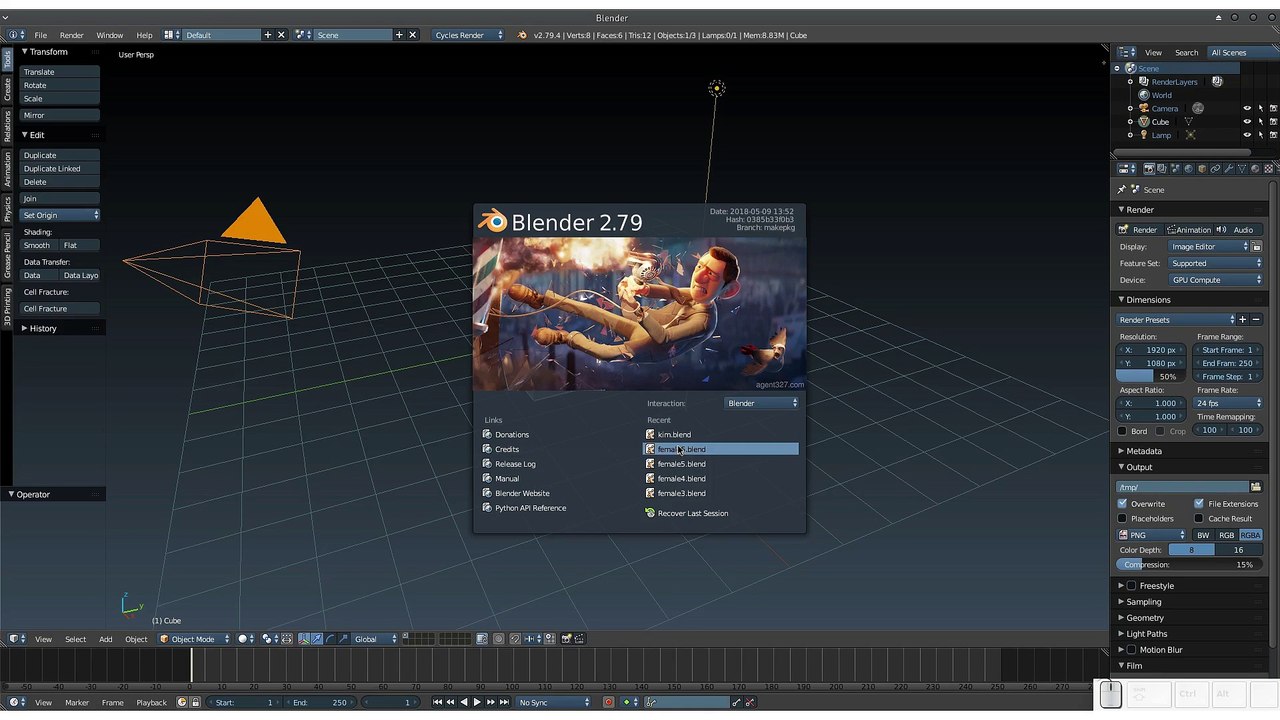The width and height of the screenshot is (1280, 720).
Task: Open the Render properties tab icon
Action: pyautogui.click(x=1149, y=168)
